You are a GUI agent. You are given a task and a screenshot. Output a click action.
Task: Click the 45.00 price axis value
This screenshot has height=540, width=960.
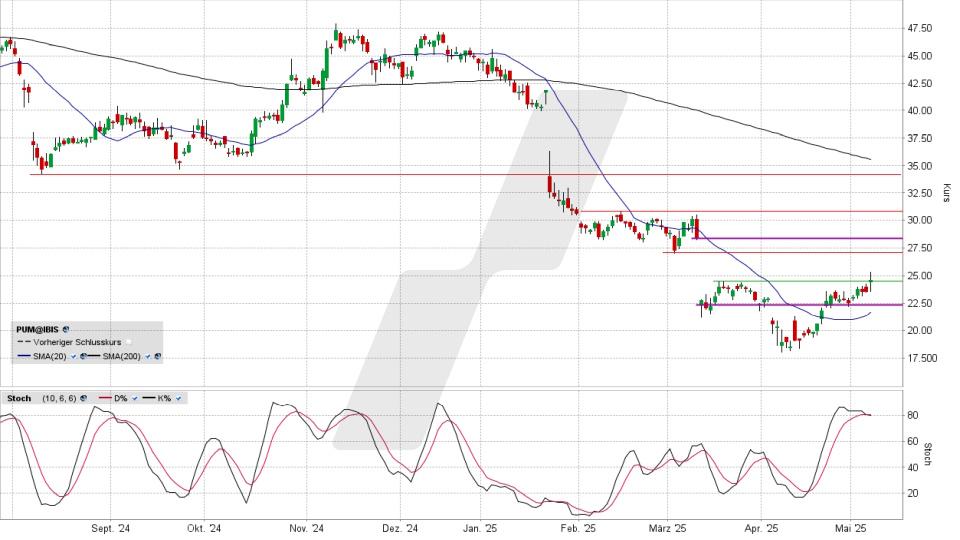tap(920, 56)
